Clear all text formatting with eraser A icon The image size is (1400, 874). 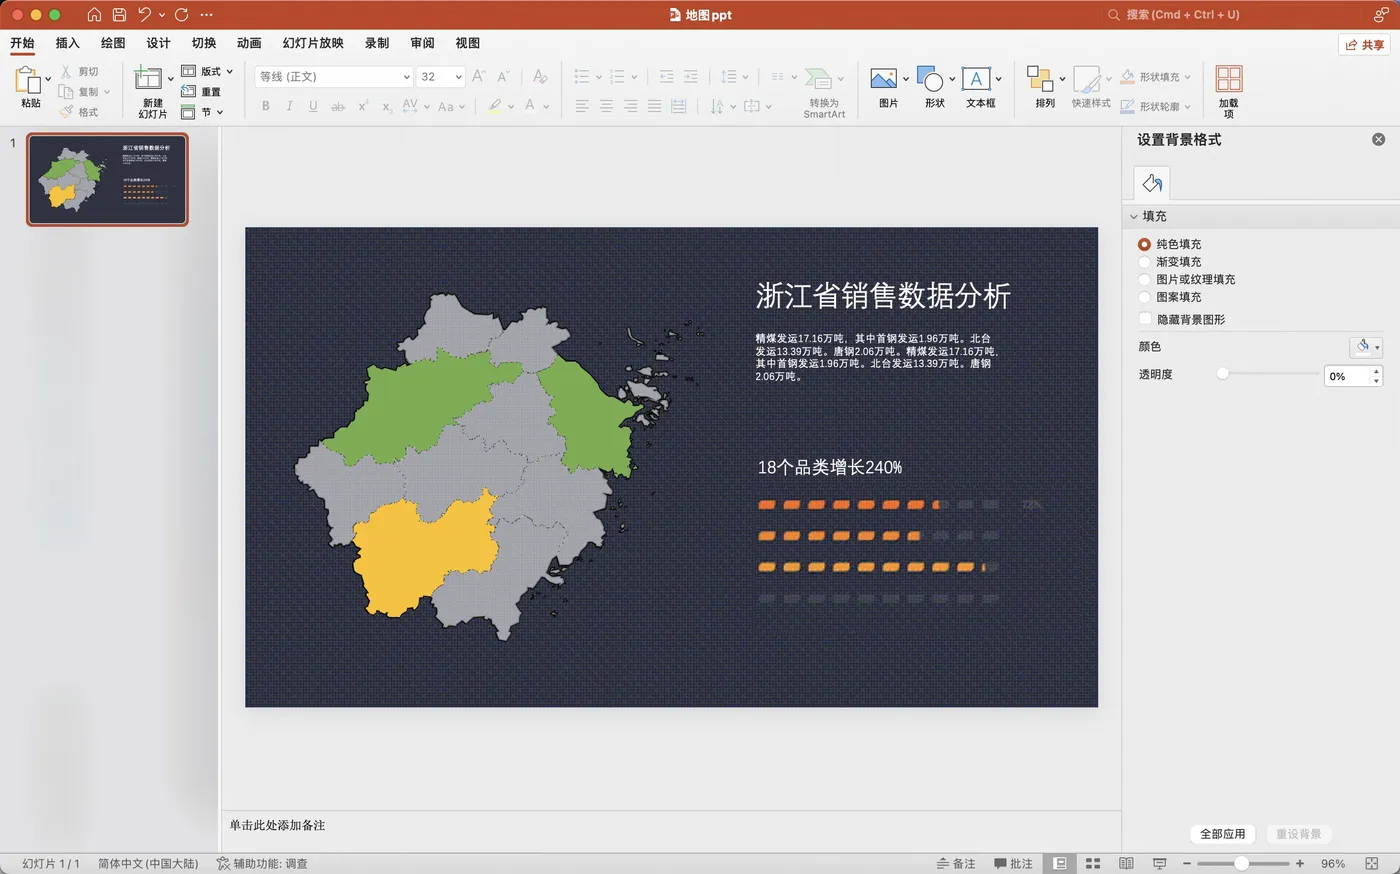[540, 76]
